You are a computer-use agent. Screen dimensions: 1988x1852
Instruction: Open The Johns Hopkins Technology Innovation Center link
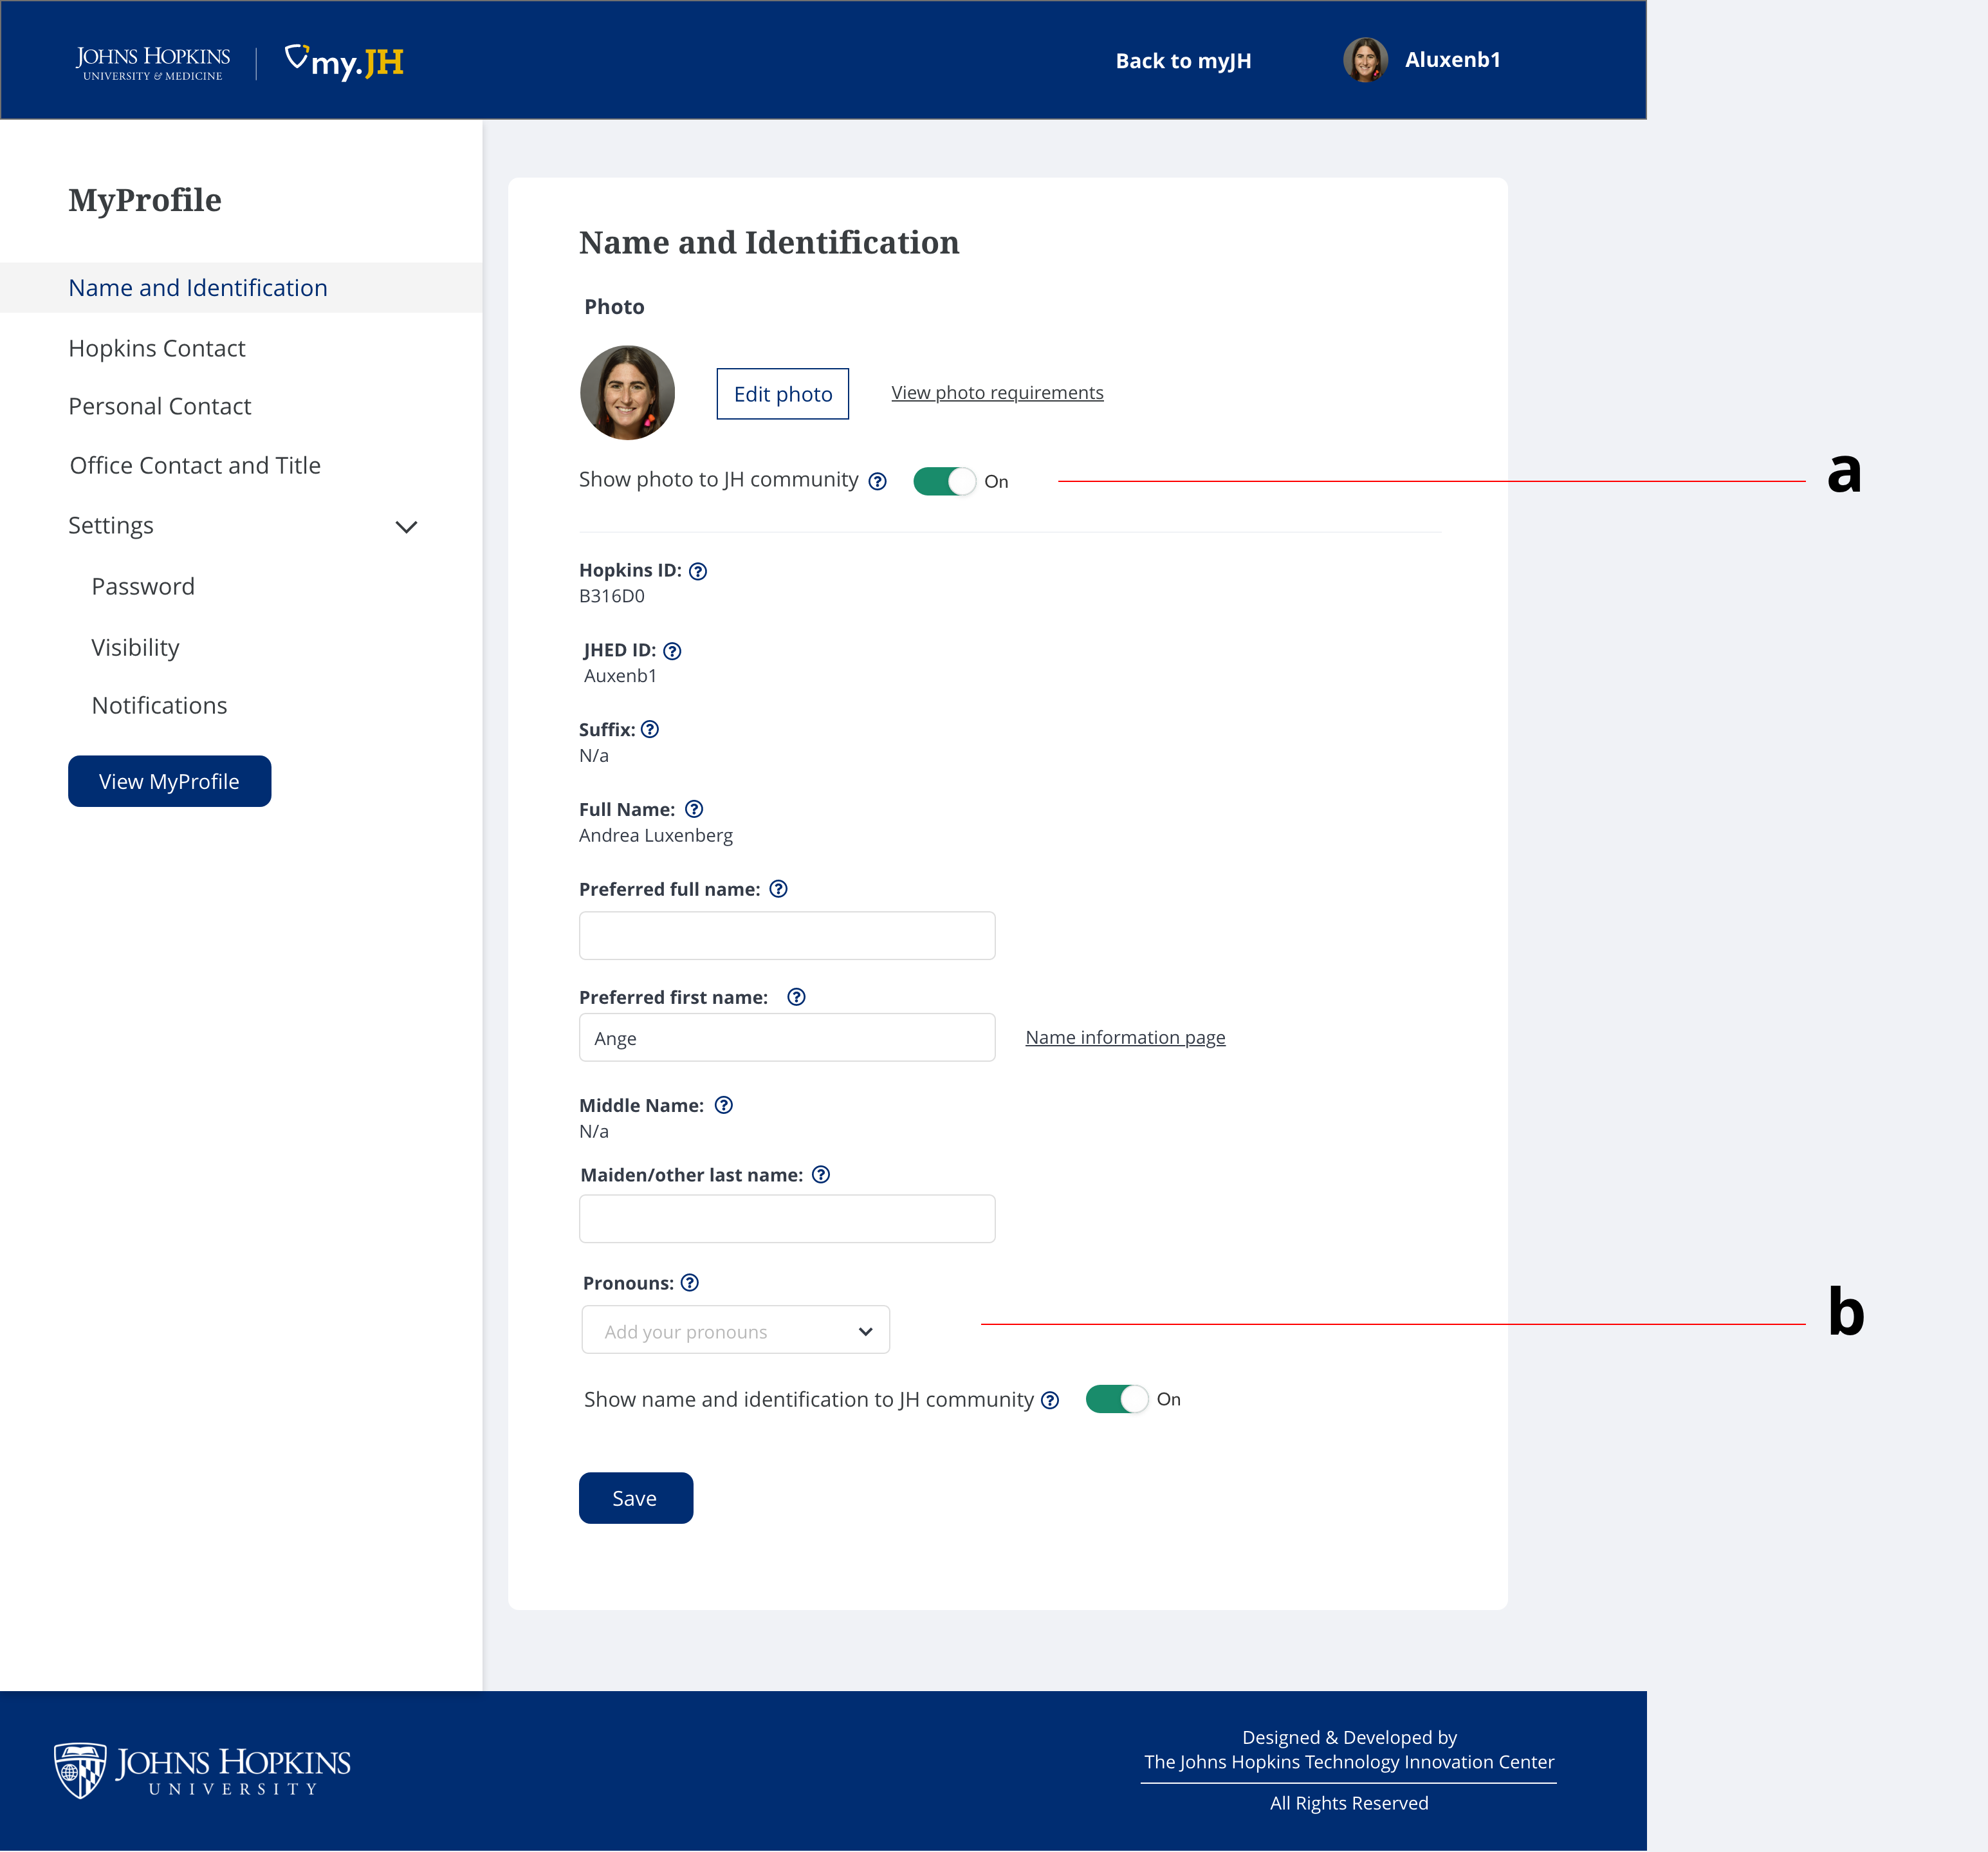[x=1349, y=1762]
